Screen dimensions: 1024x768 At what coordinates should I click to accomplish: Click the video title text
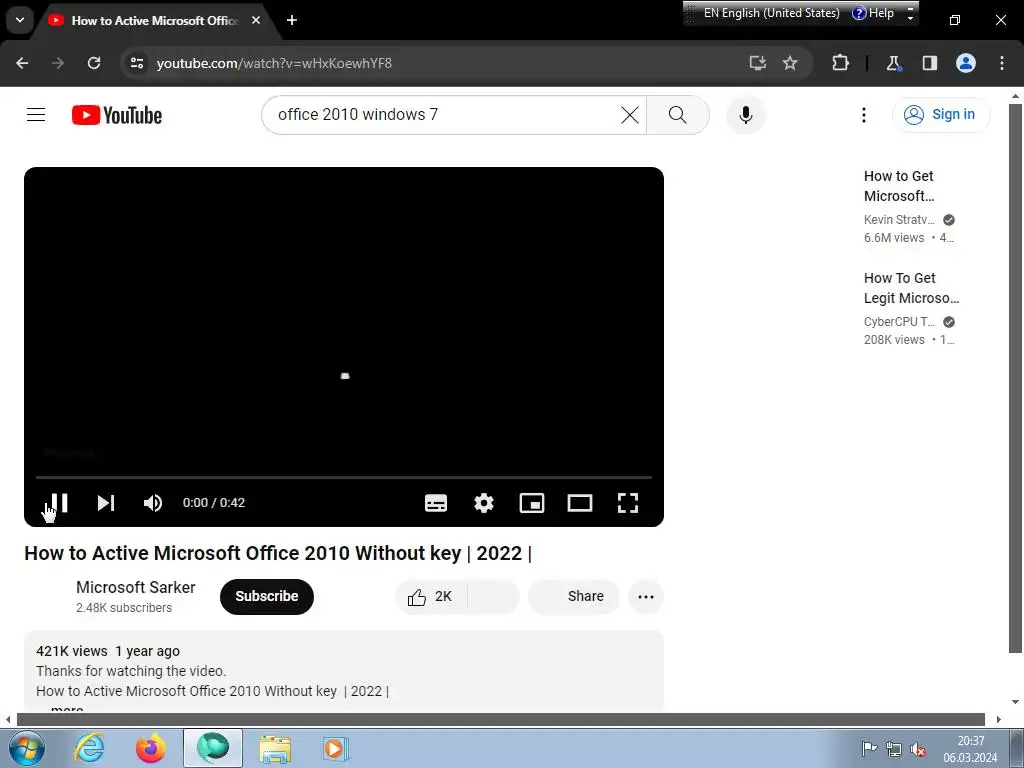278,553
